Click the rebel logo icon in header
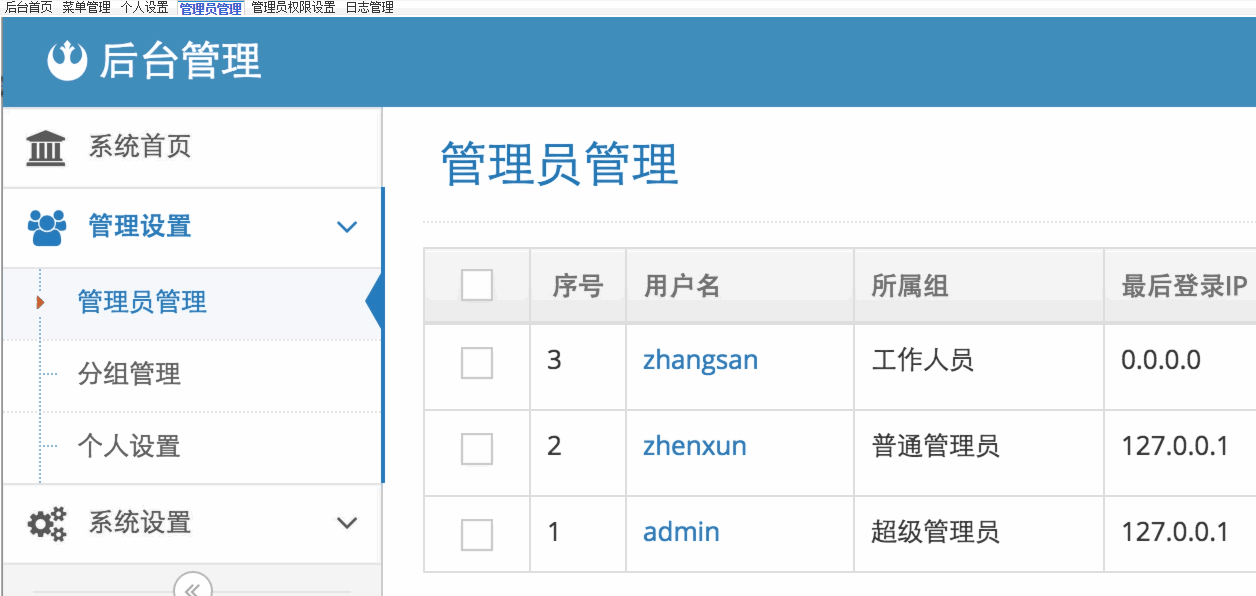This screenshot has height=596, width=1256. coord(68,61)
